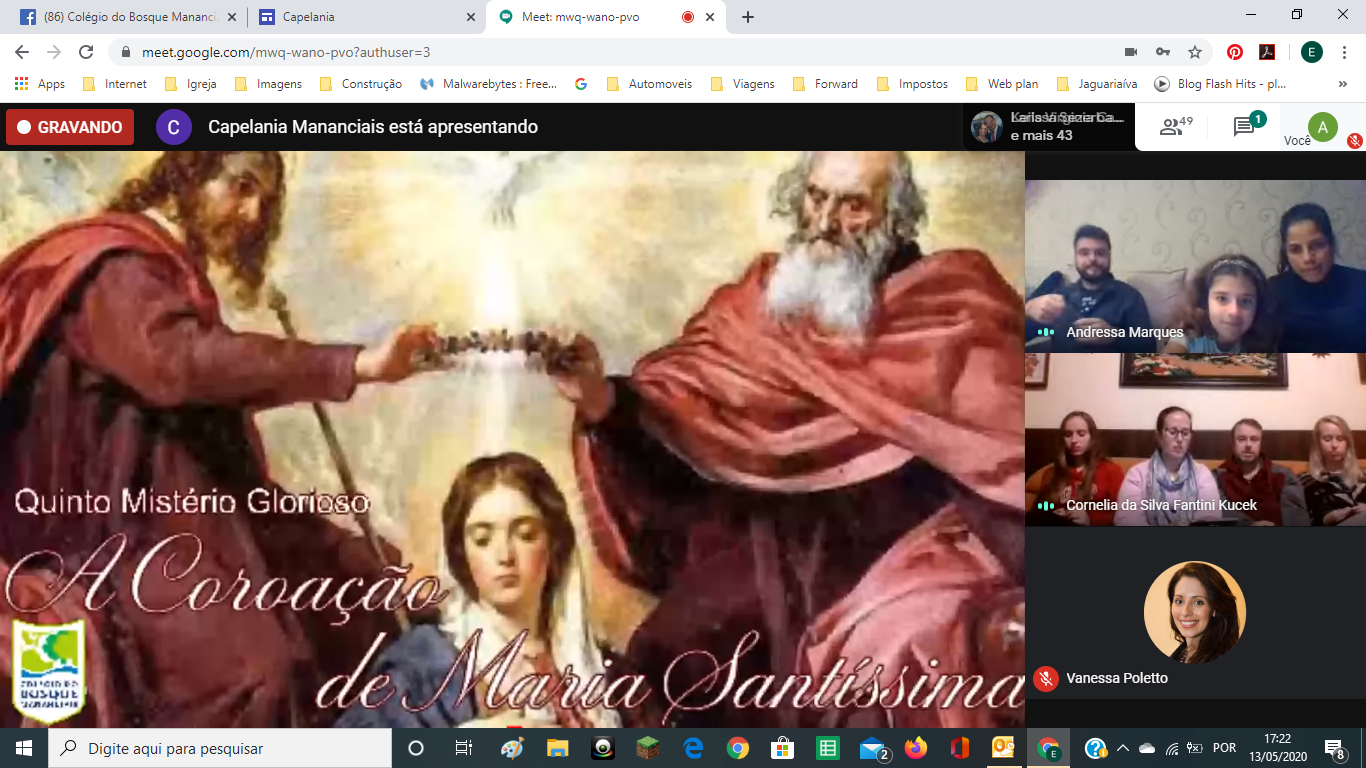This screenshot has width=1366, height=768.
Task: Click the audio indicator beside Andressa Marques
Action: pyautogui.click(x=1046, y=332)
